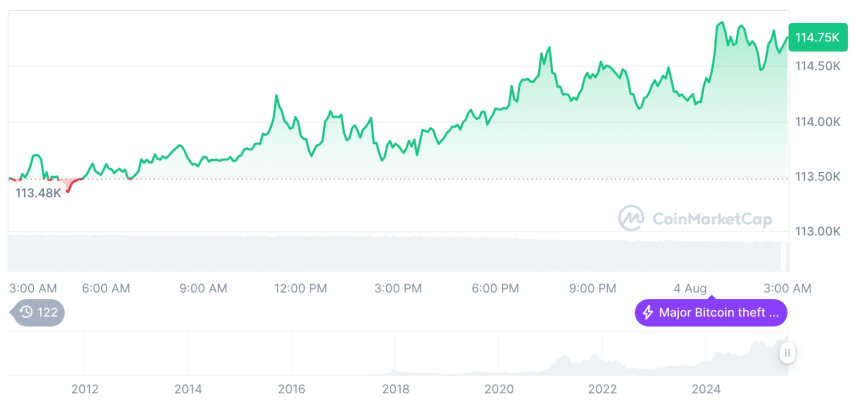Click the CoinMarketCap logo icon
Image resolution: width=860 pixels, height=401 pixels.
[x=631, y=217]
